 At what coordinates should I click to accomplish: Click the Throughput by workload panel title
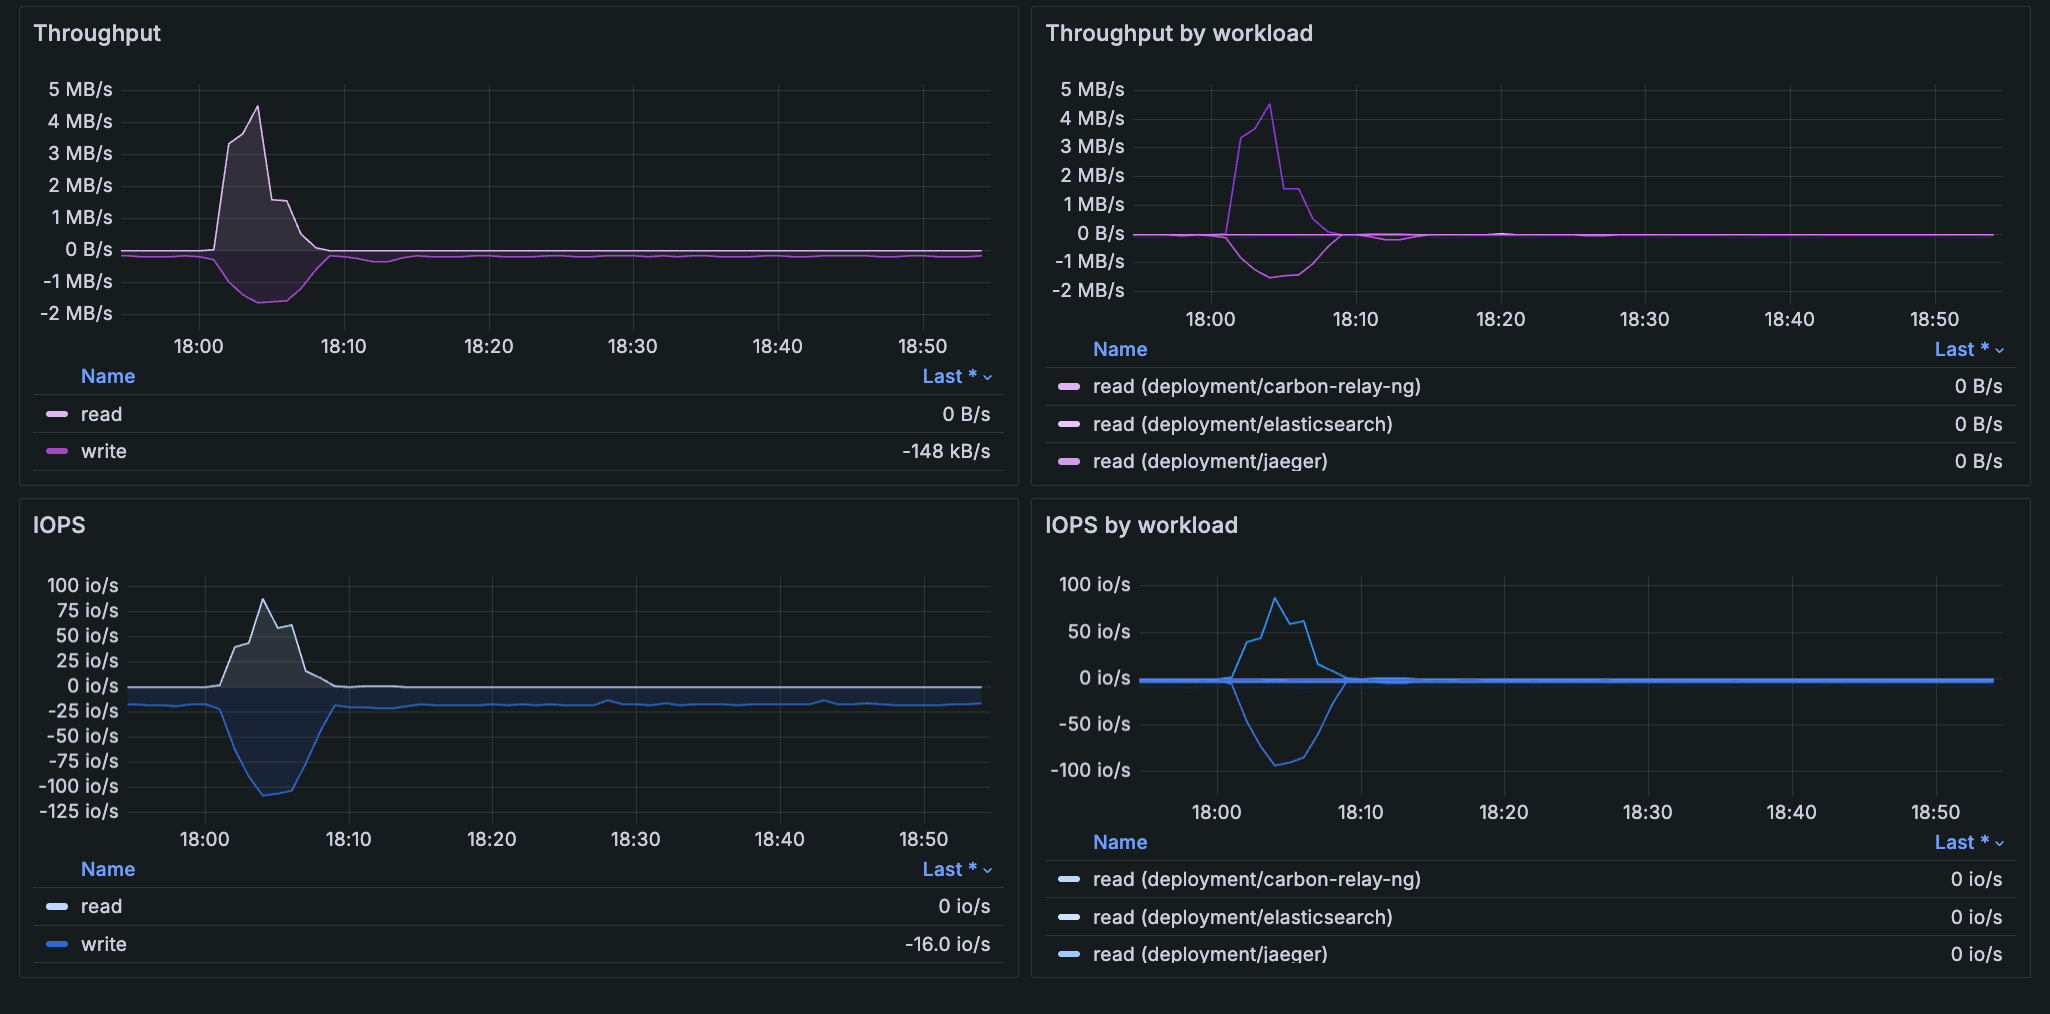click(x=1178, y=33)
